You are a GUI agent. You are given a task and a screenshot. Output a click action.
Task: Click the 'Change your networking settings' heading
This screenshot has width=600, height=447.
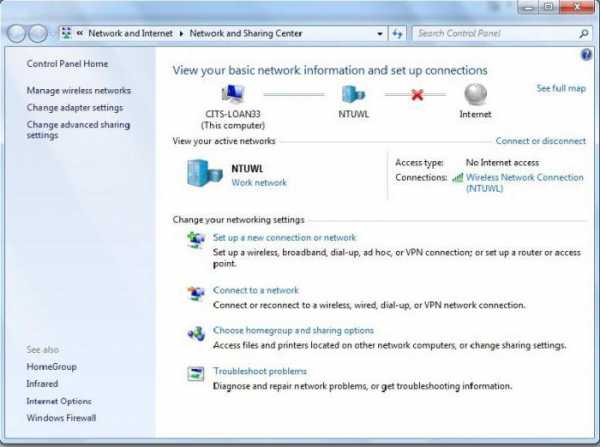238,220
